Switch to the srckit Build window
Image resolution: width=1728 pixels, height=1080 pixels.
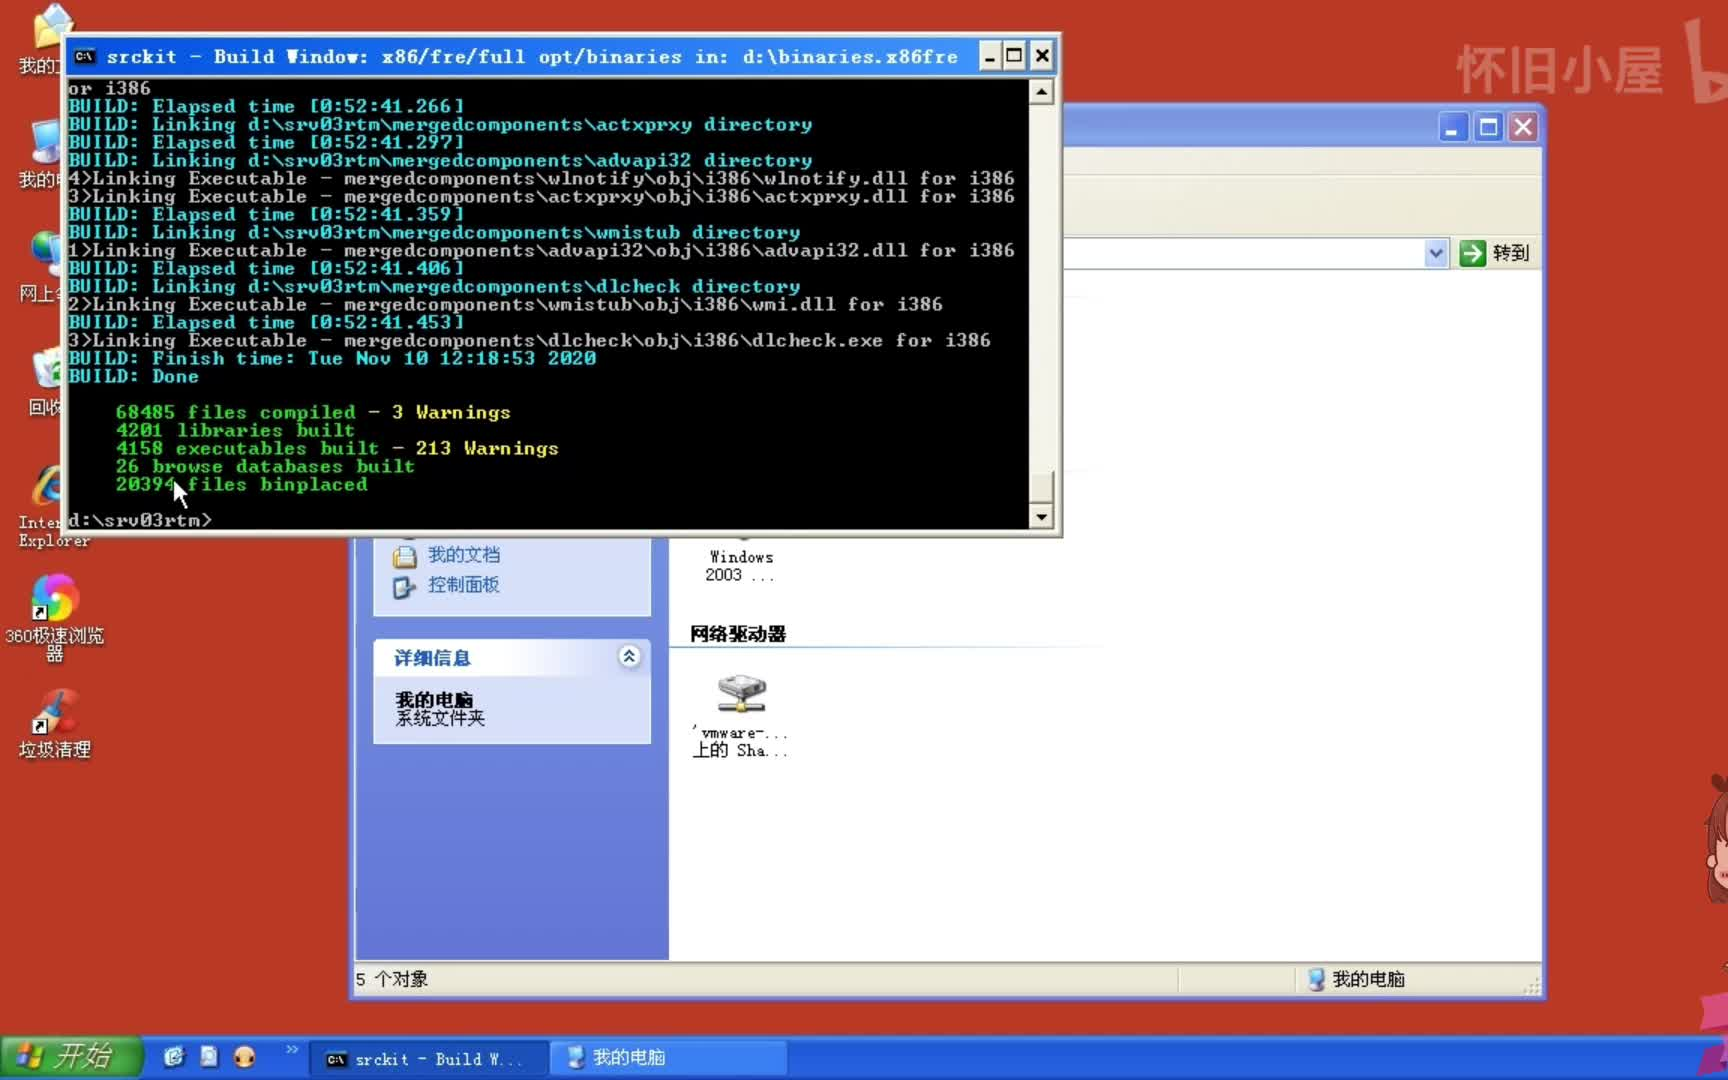click(x=428, y=1058)
